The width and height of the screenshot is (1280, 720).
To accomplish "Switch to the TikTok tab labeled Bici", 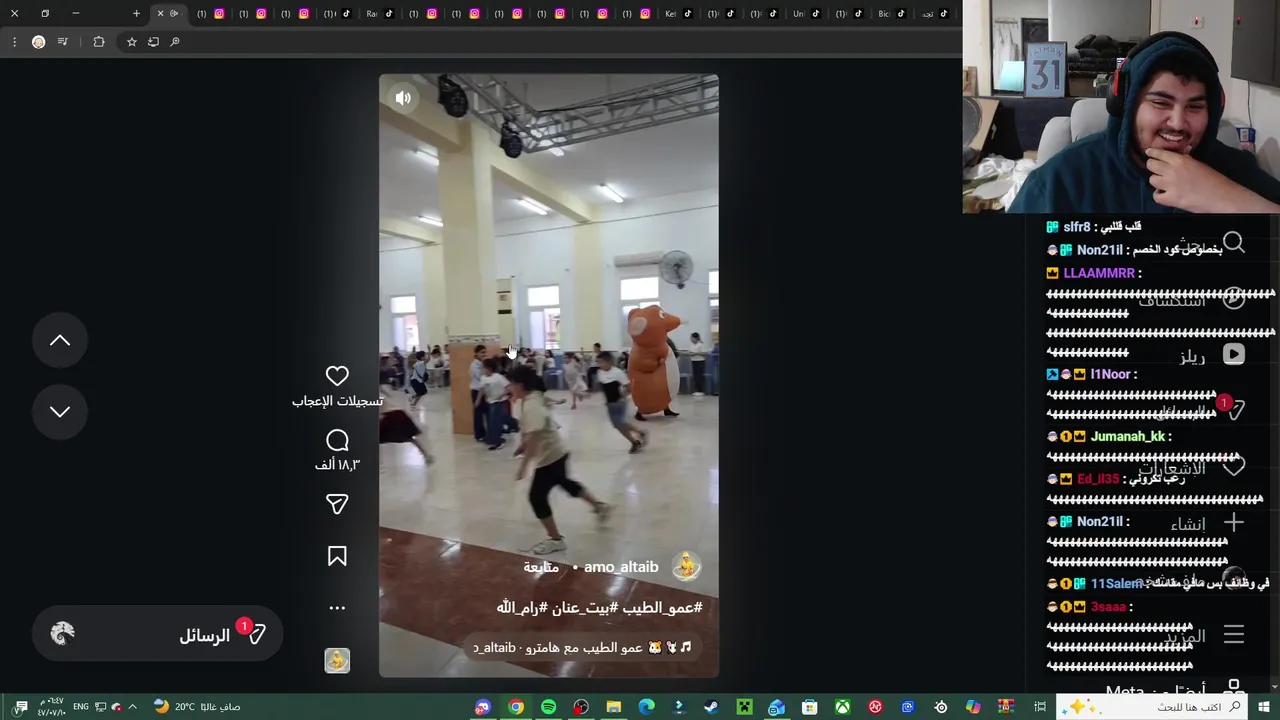I will pyautogui.click(x=892, y=14).
